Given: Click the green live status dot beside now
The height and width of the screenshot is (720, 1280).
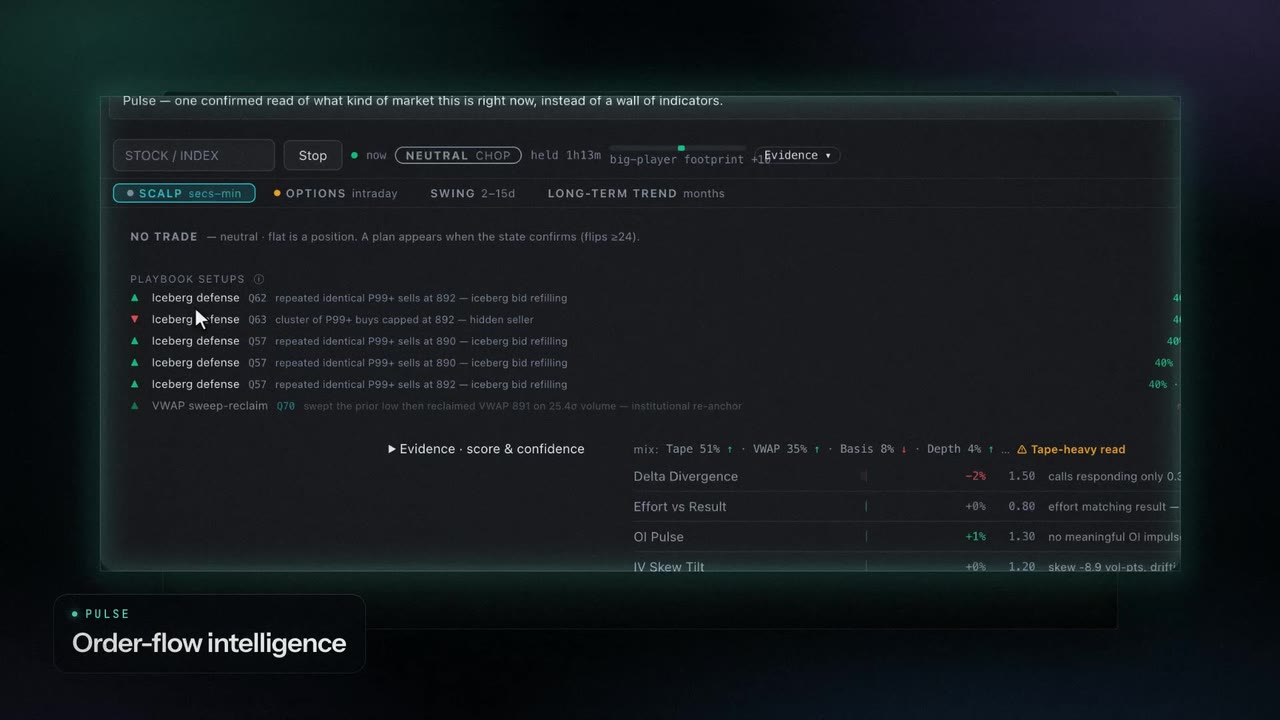Looking at the screenshot, I should [354, 156].
